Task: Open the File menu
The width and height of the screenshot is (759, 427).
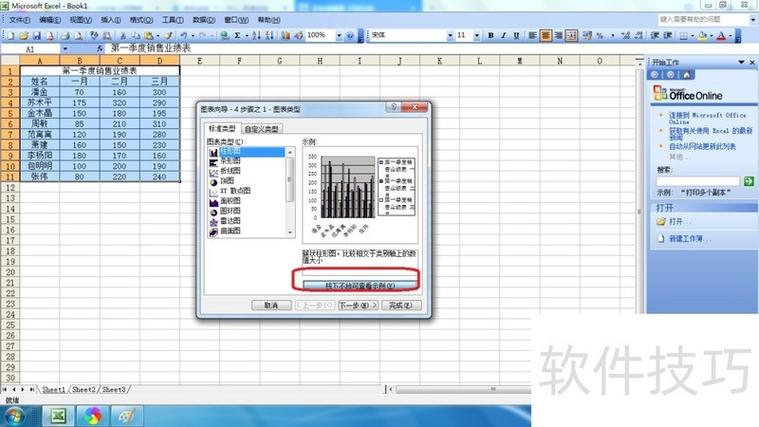Action: coord(19,20)
